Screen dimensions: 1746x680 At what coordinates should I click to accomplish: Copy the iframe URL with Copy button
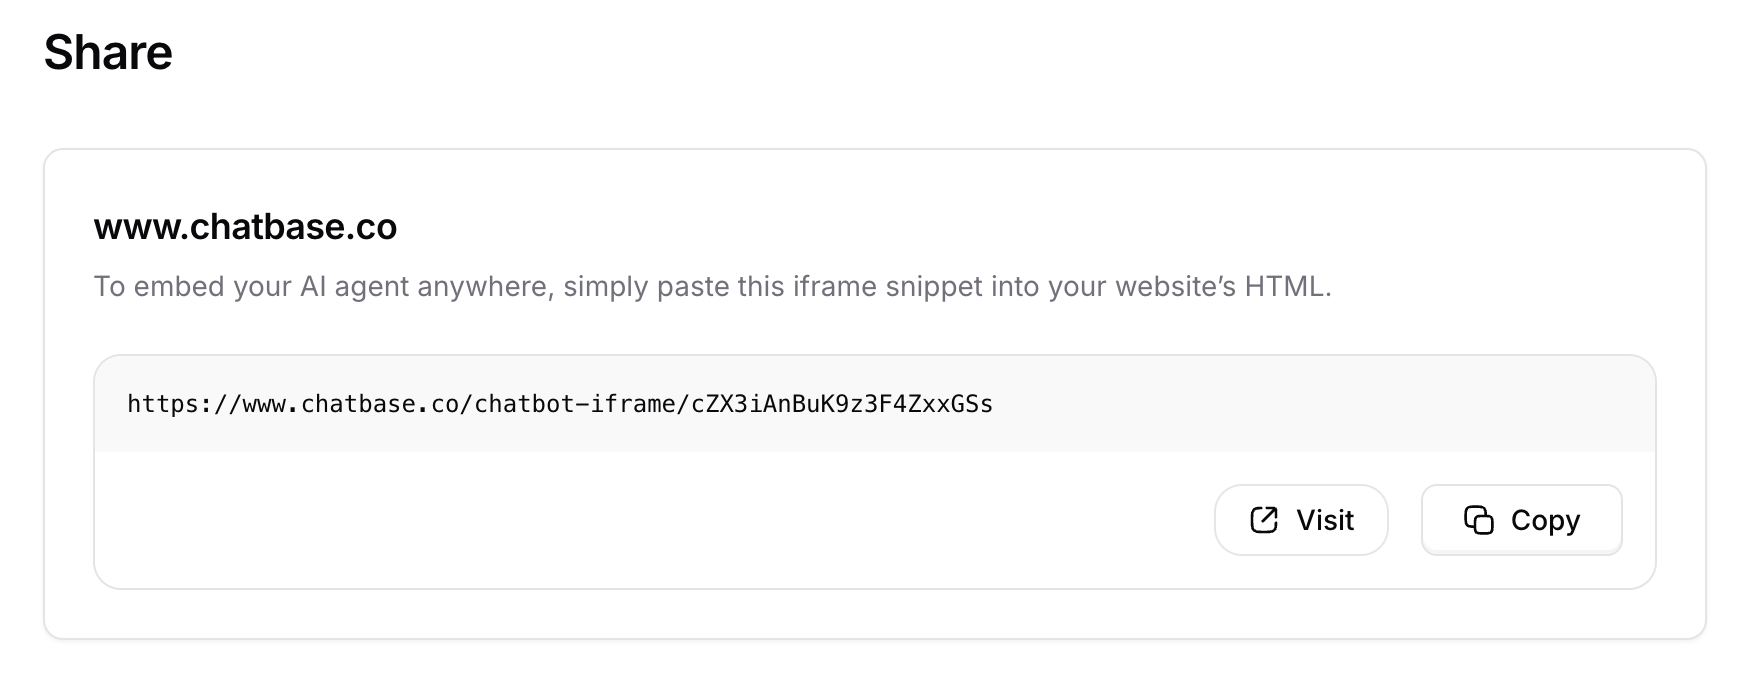[1521, 520]
